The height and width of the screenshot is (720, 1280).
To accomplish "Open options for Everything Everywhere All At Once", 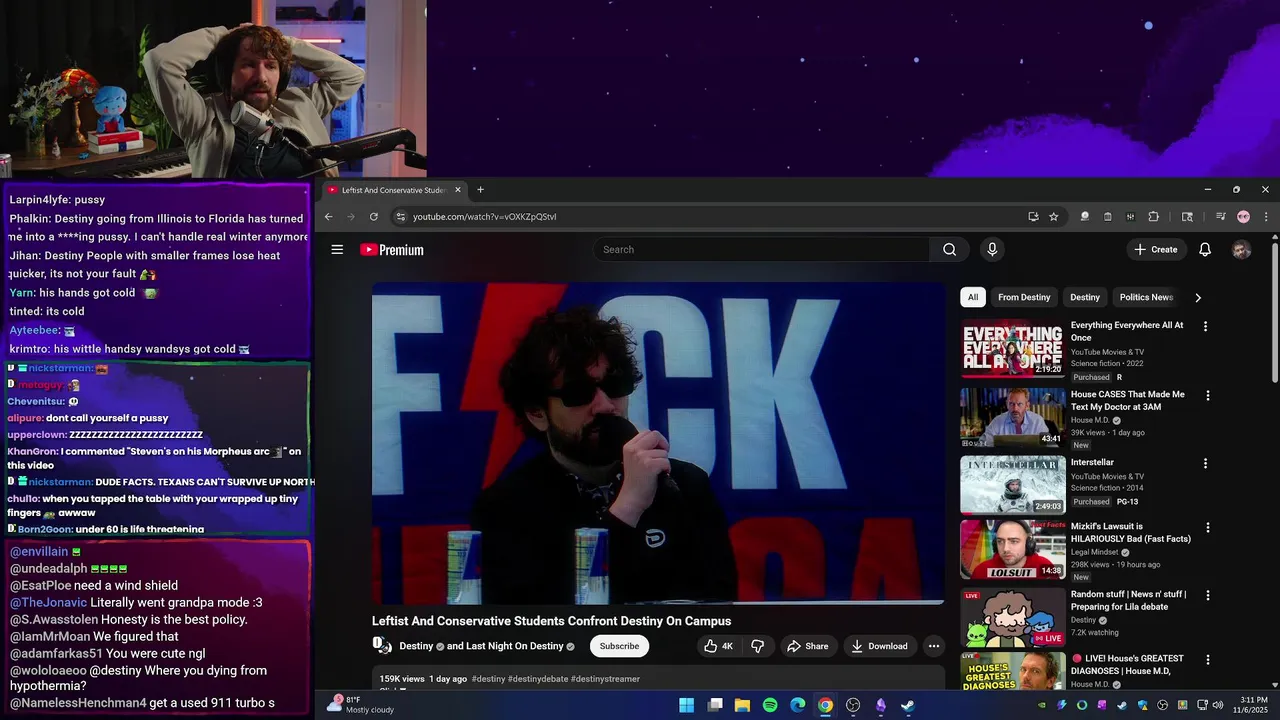I will (x=1205, y=327).
